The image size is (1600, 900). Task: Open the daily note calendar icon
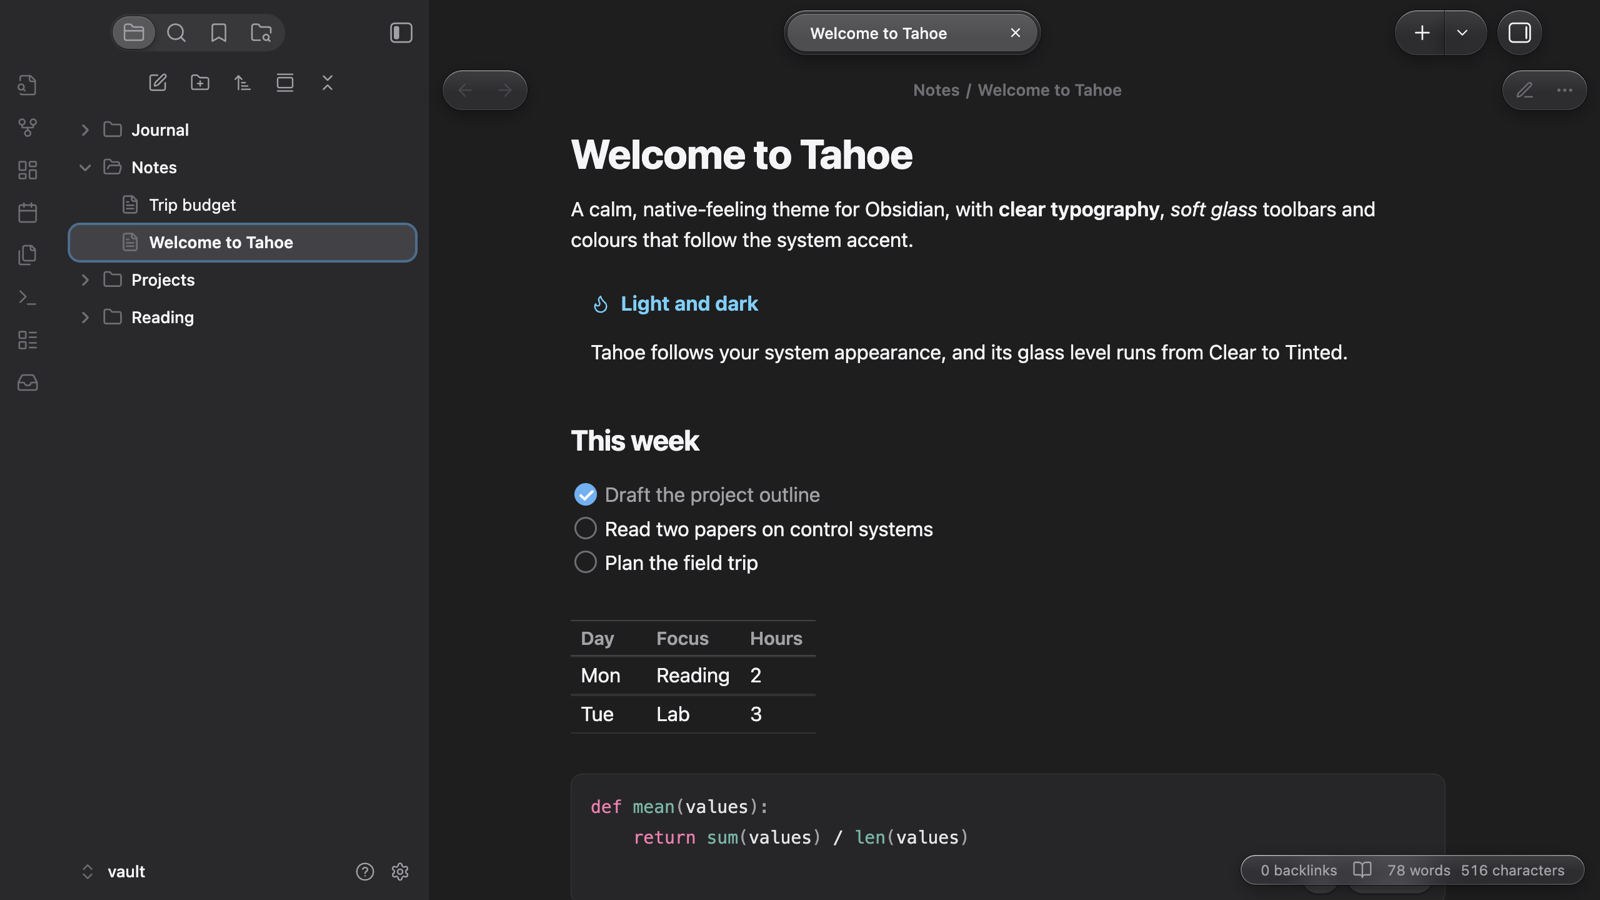(28, 212)
